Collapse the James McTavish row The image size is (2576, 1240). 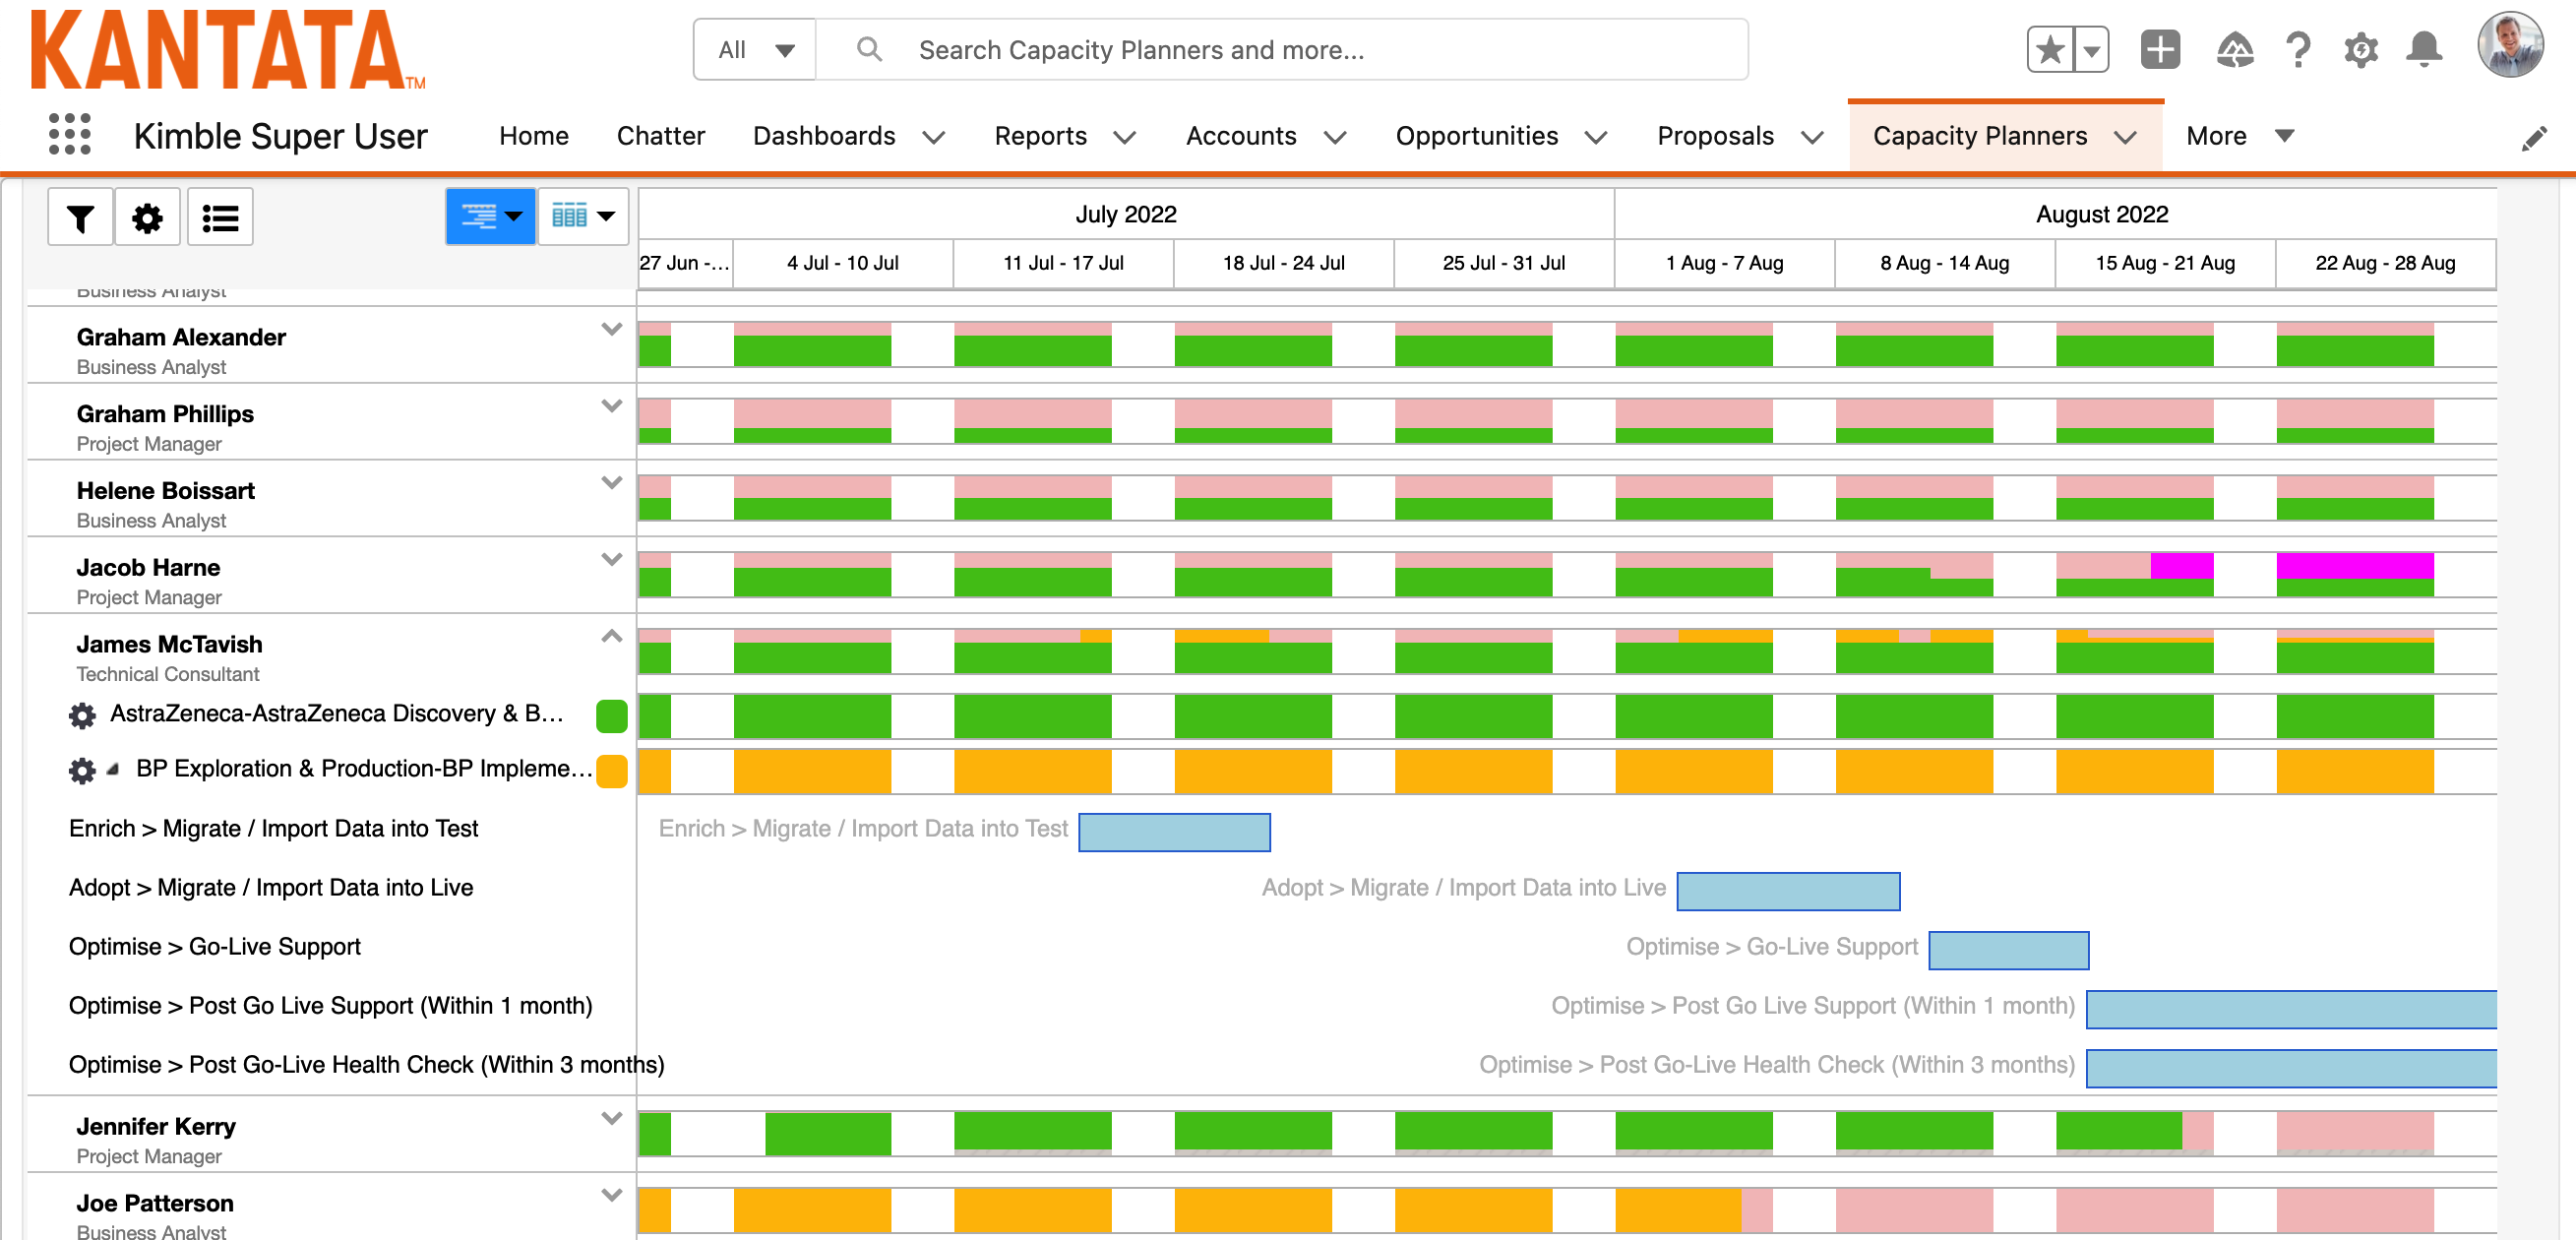[611, 636]
